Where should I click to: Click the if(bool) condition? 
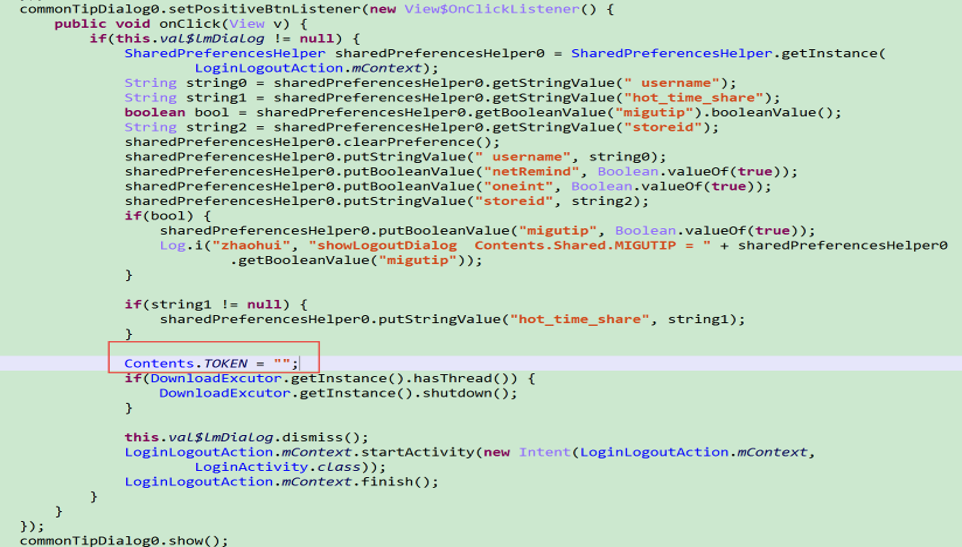pyautogui.click(x=159, y=216)
